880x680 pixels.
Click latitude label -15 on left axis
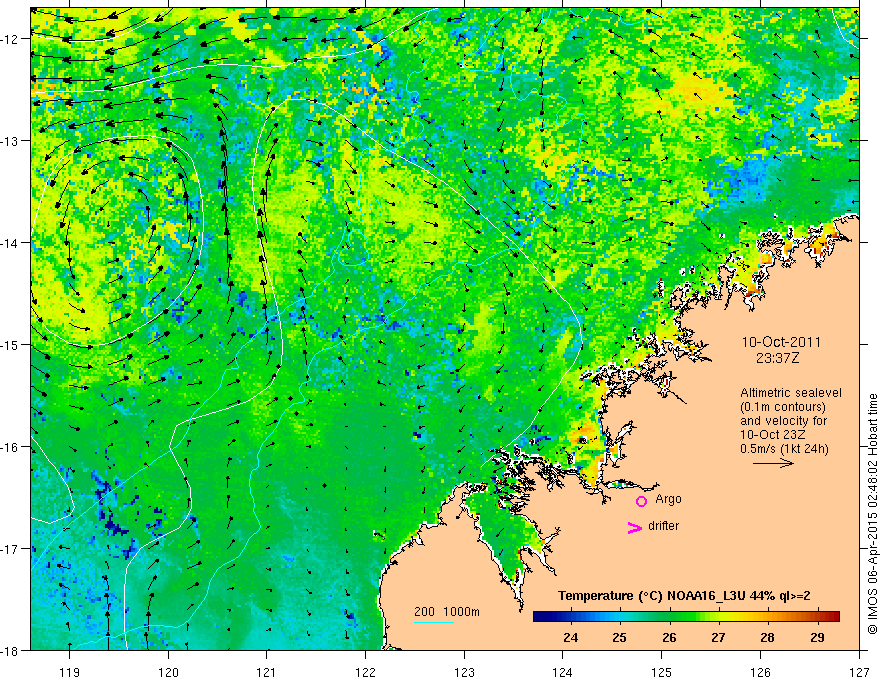pyautogui.click(x=9, y=345)
